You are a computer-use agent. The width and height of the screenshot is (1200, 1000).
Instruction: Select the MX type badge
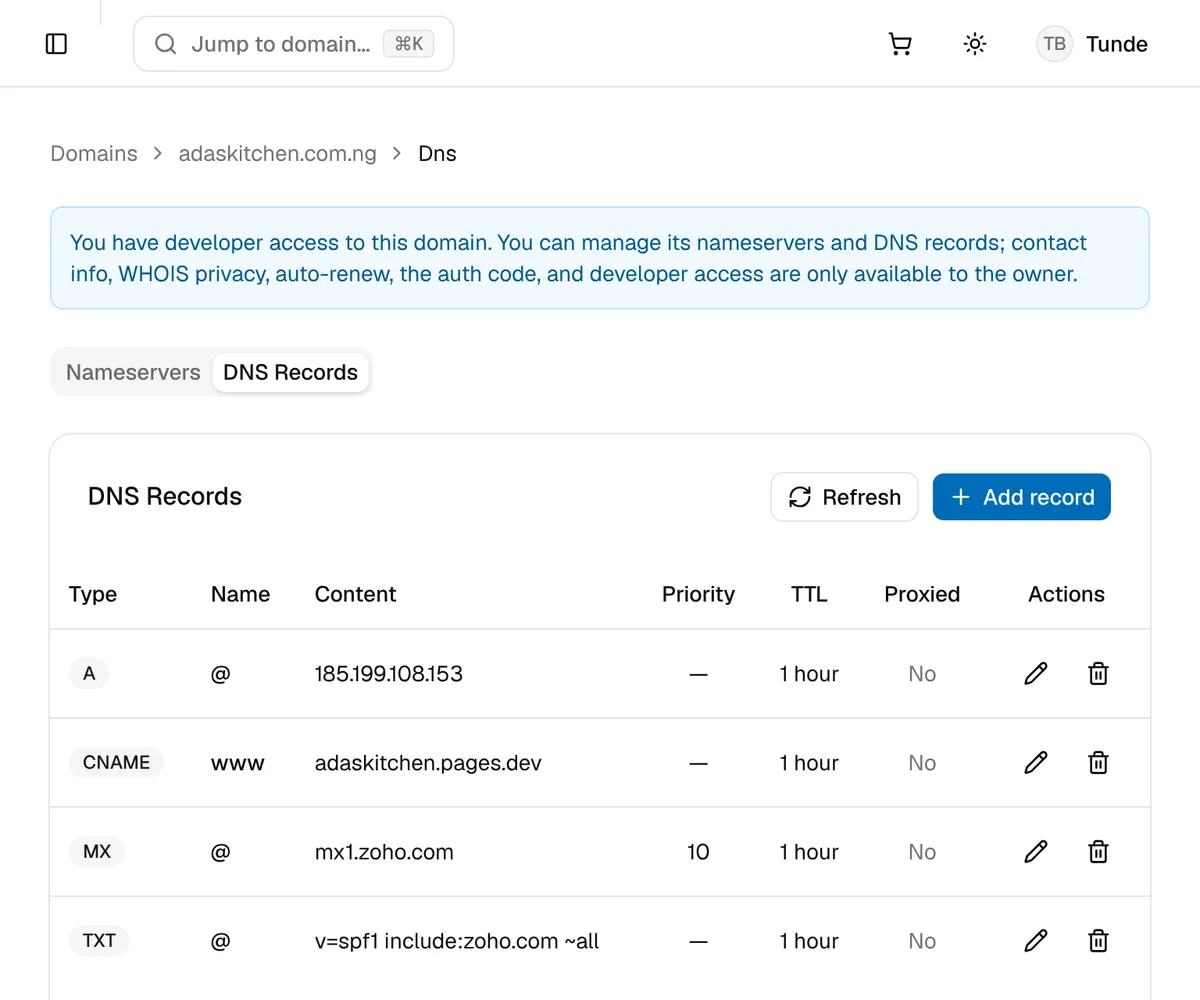pos(97,852)
